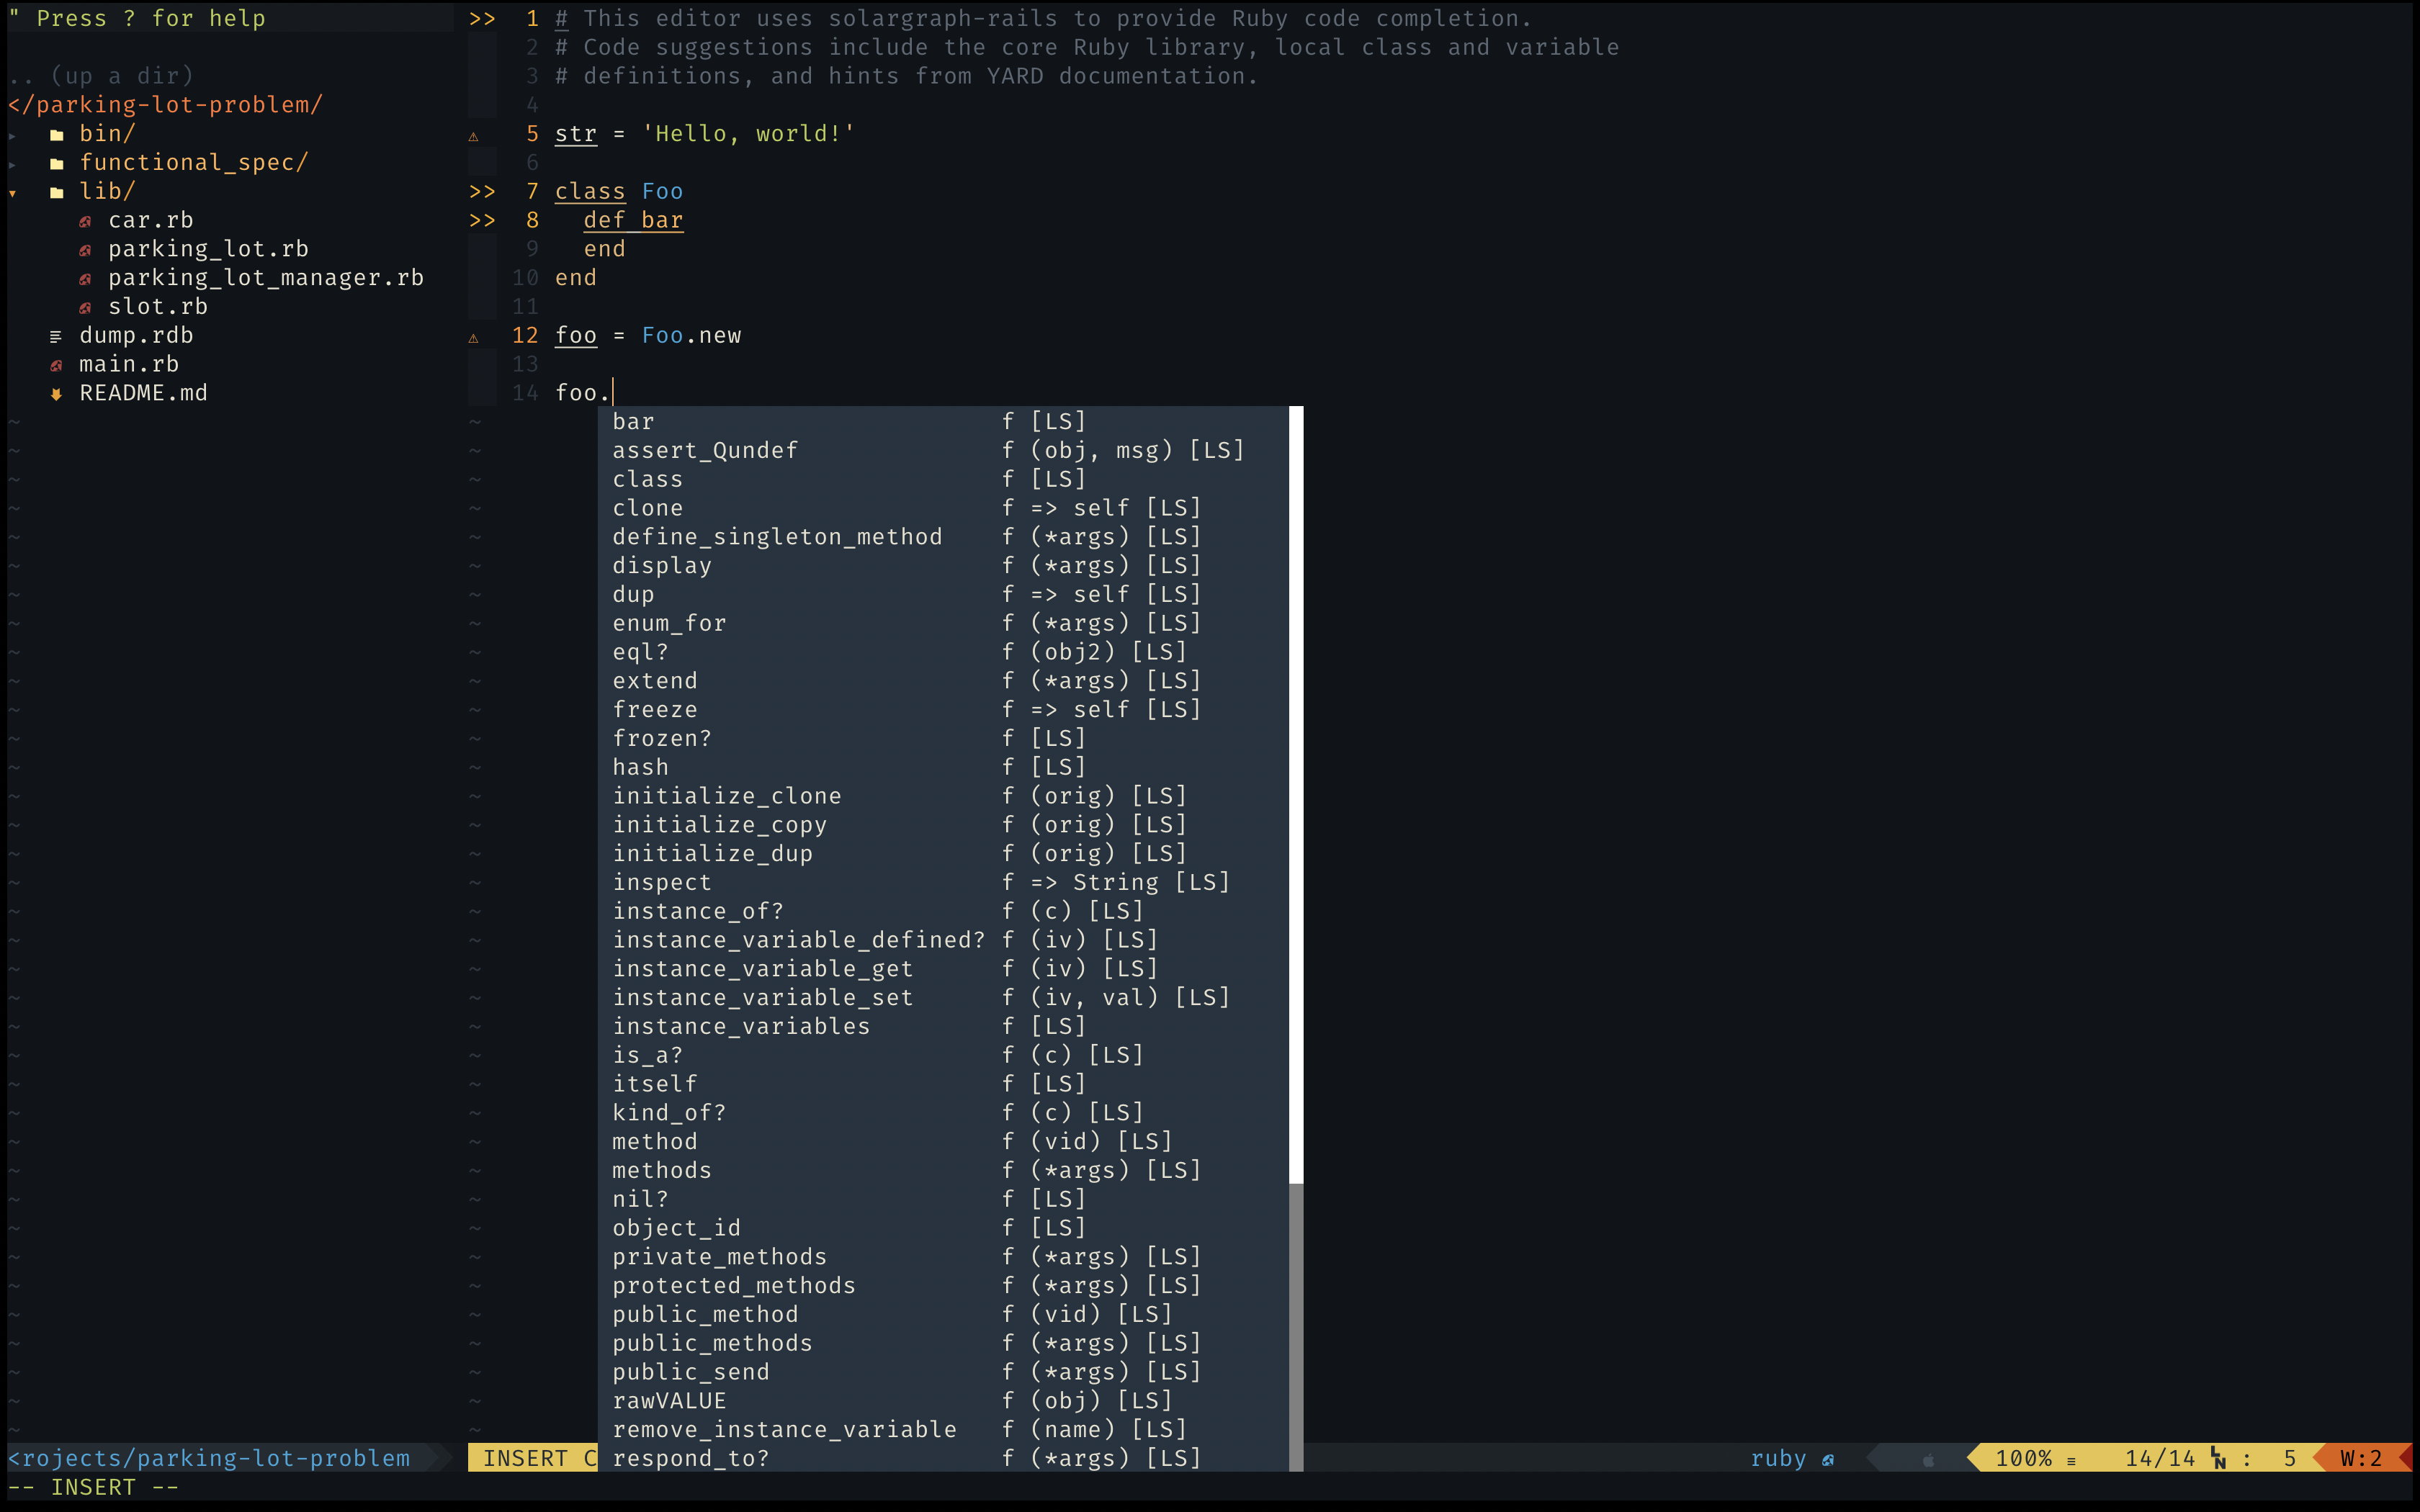Viewport: 2420px width, 1512px height.
Task: Expand the bin/ folder arrow
Action: click(x=13, y=135)
